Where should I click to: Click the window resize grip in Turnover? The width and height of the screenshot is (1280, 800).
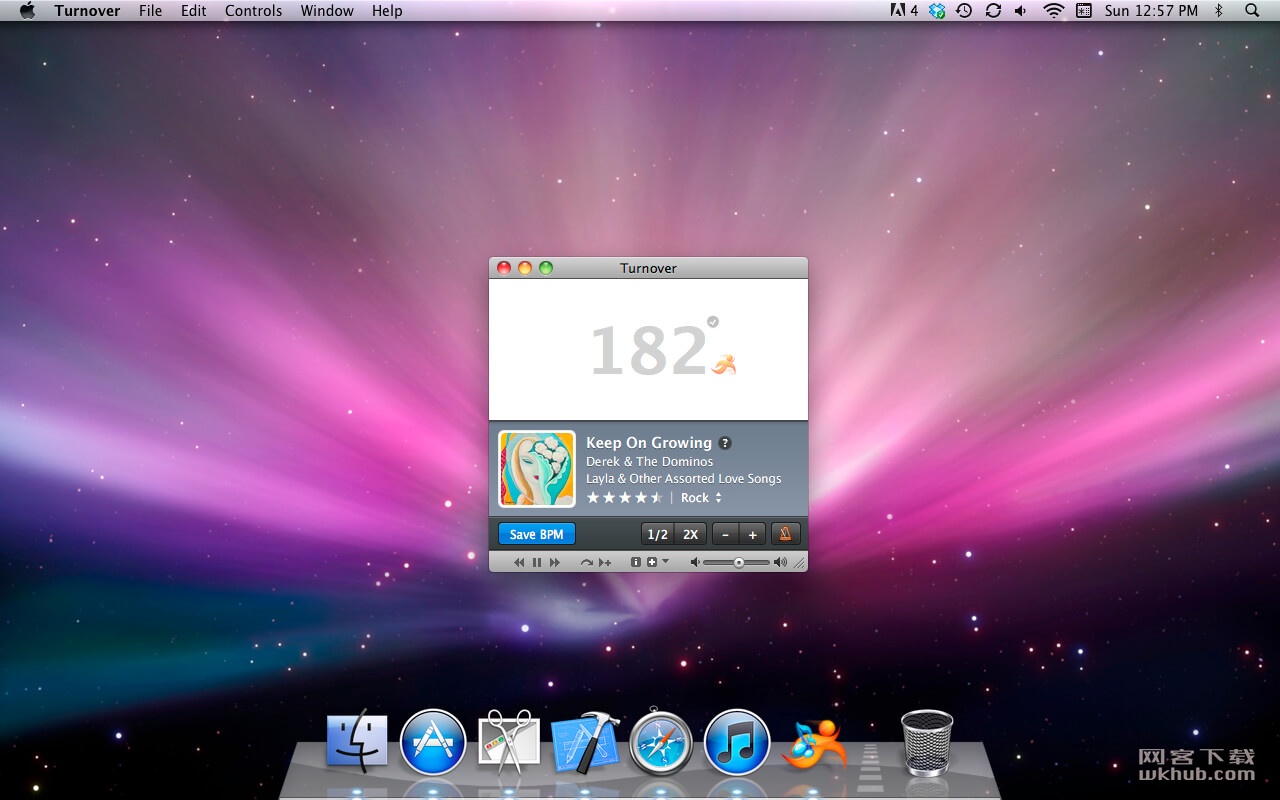[799, 563]
